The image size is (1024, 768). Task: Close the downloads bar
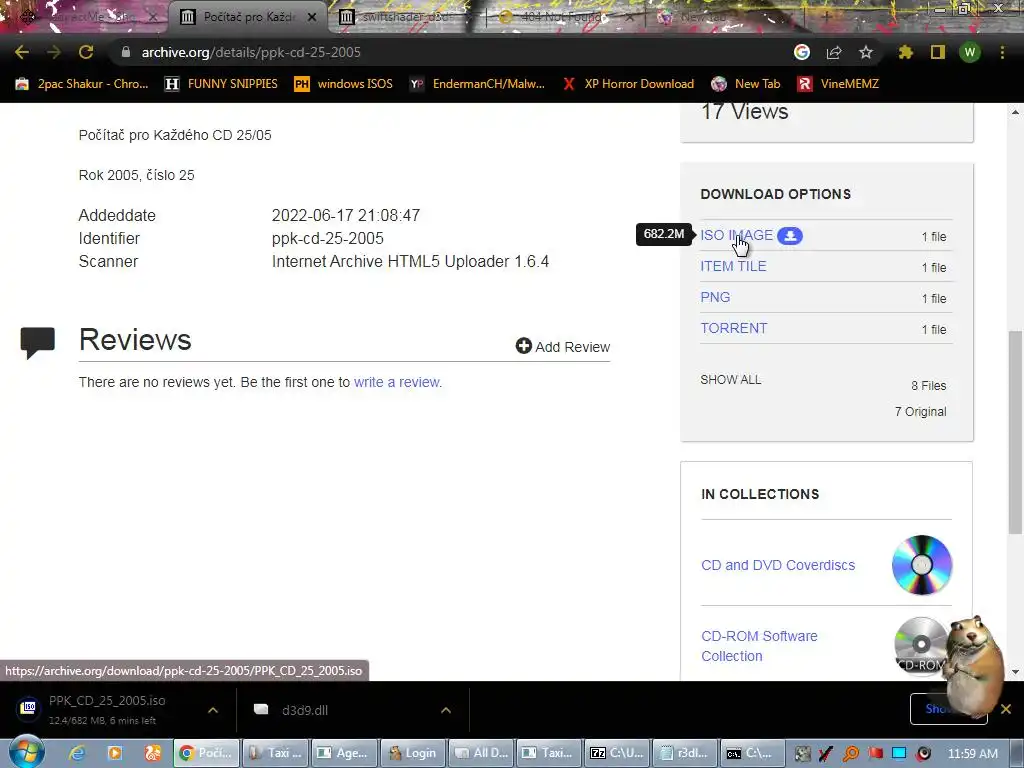(1006, 709)
